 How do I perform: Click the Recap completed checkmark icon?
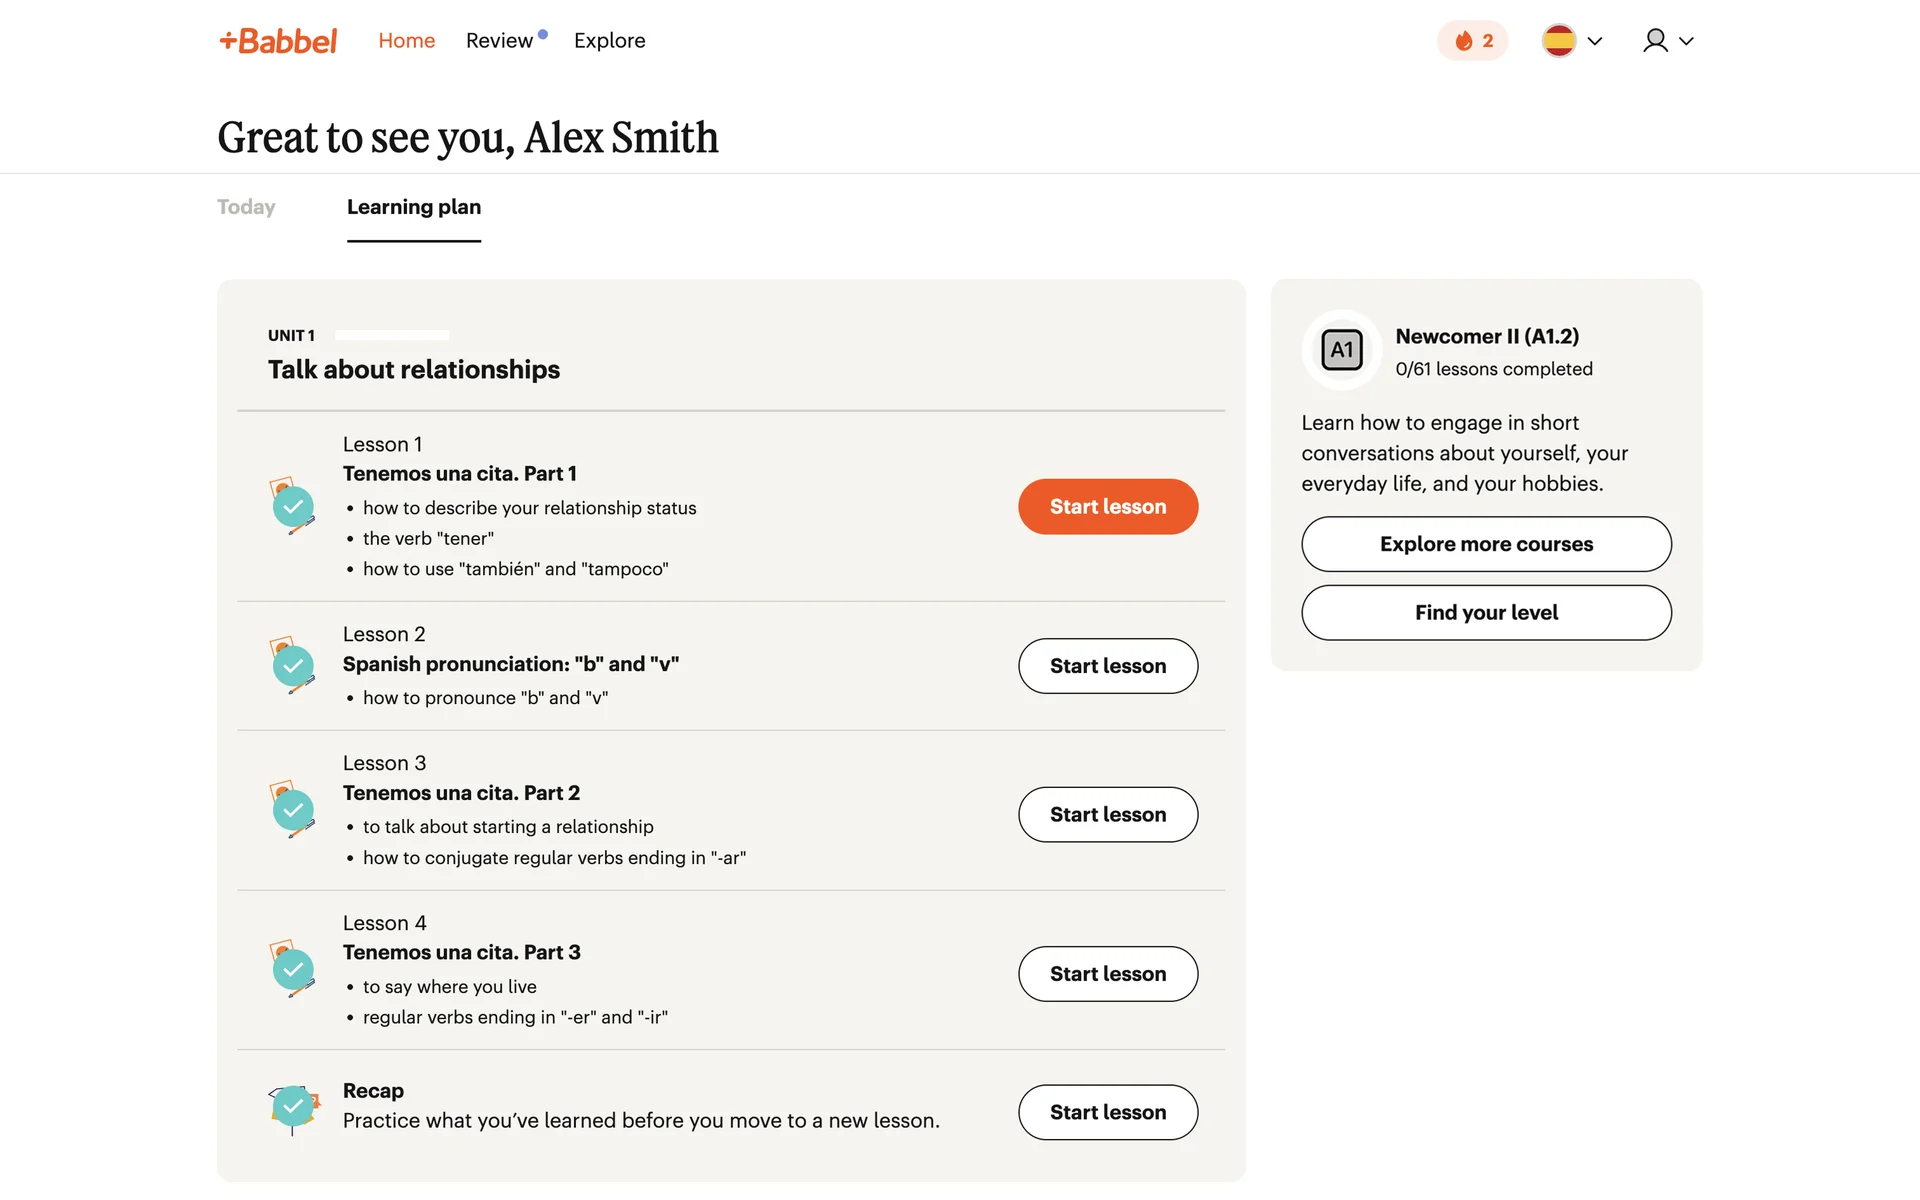pos(293,1107)
